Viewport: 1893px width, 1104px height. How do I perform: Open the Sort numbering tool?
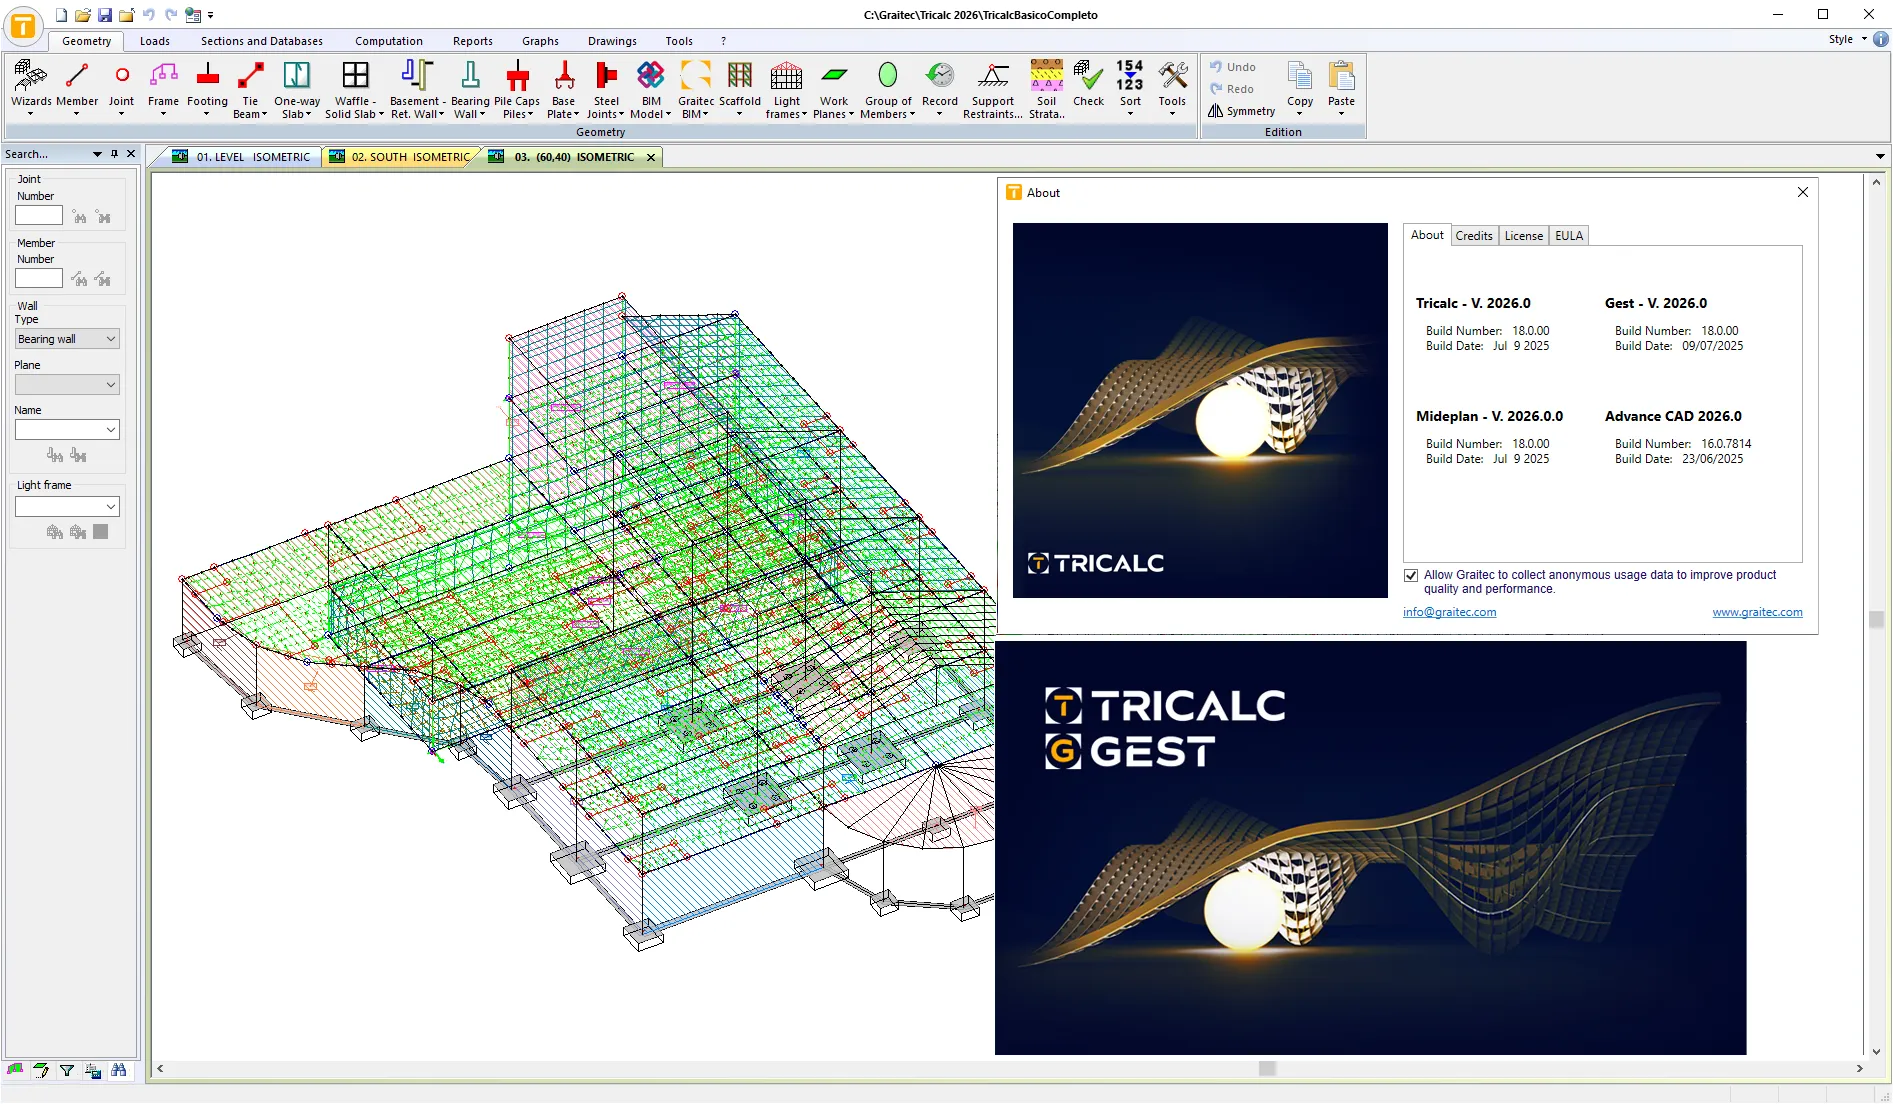tap(1130, 88)
